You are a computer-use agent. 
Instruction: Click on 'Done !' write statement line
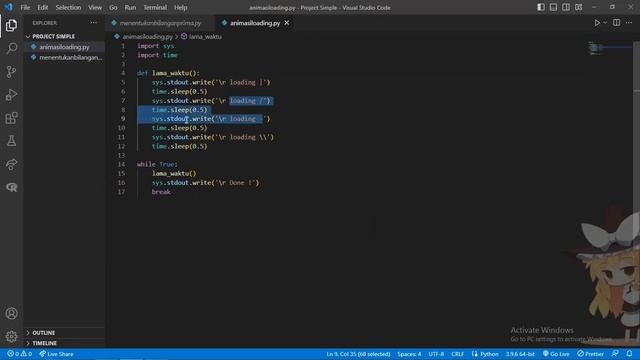point(205,182)
